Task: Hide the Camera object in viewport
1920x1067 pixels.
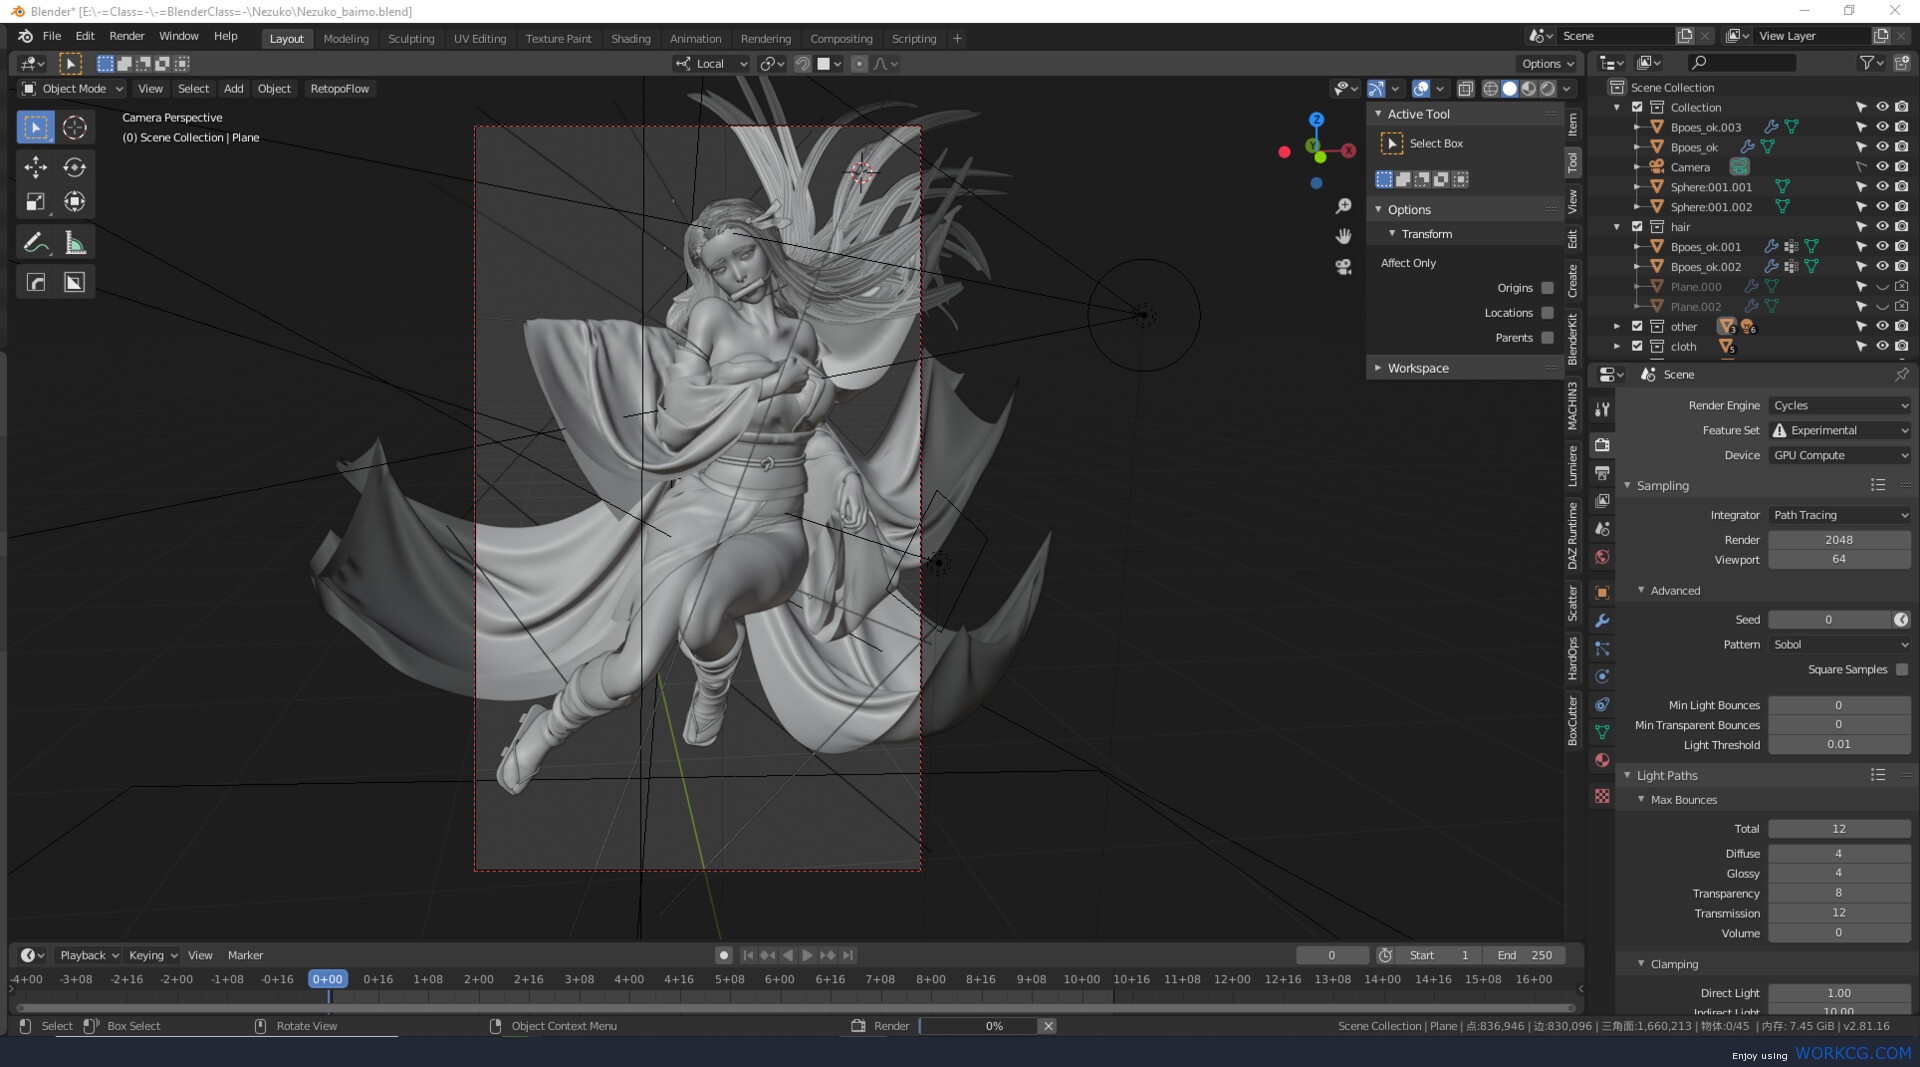Action: click(x=1881, y=167)
